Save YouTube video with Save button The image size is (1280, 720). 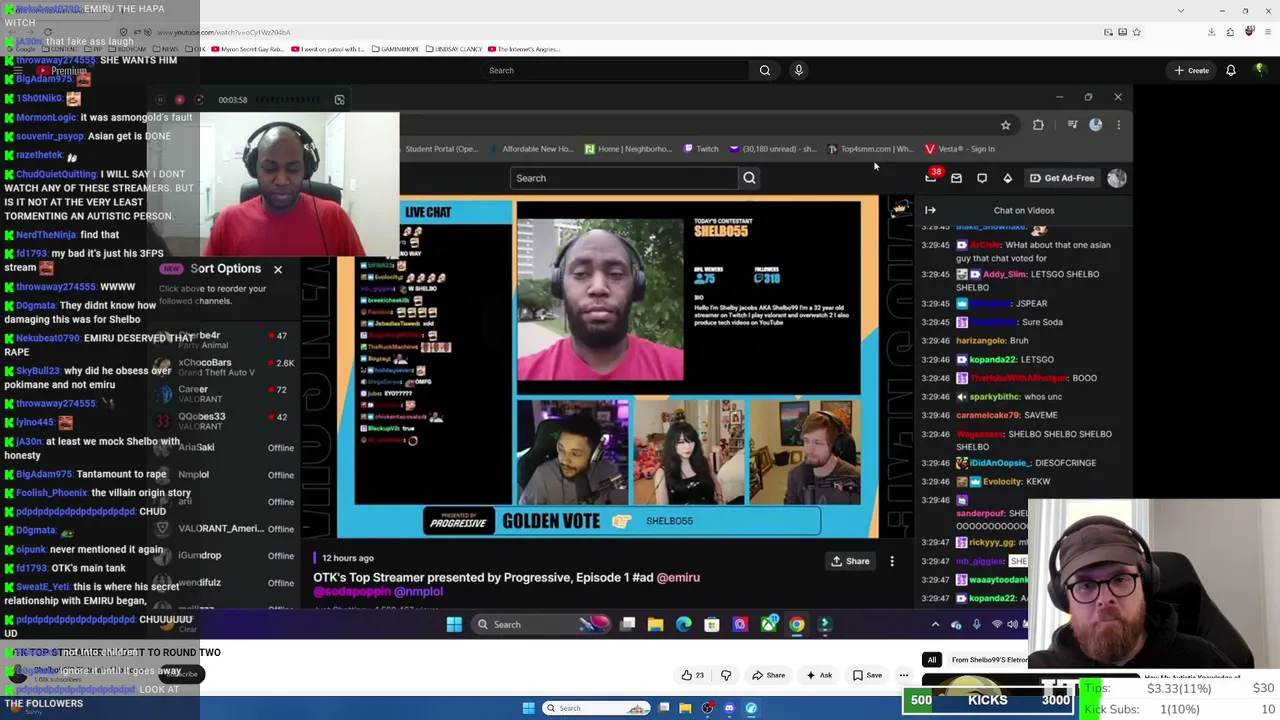(x=867, y=675)
